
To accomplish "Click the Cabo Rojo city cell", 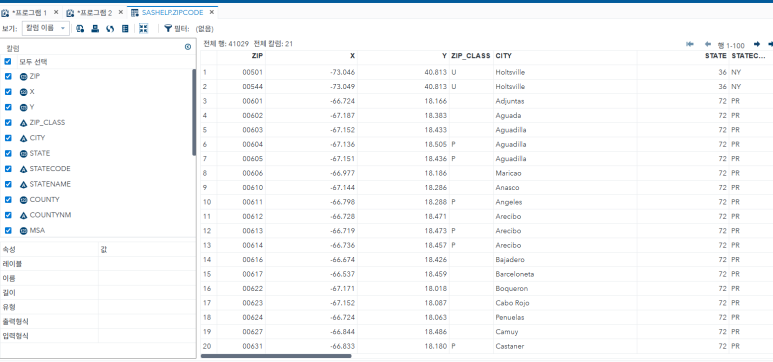I will point(565,303).
